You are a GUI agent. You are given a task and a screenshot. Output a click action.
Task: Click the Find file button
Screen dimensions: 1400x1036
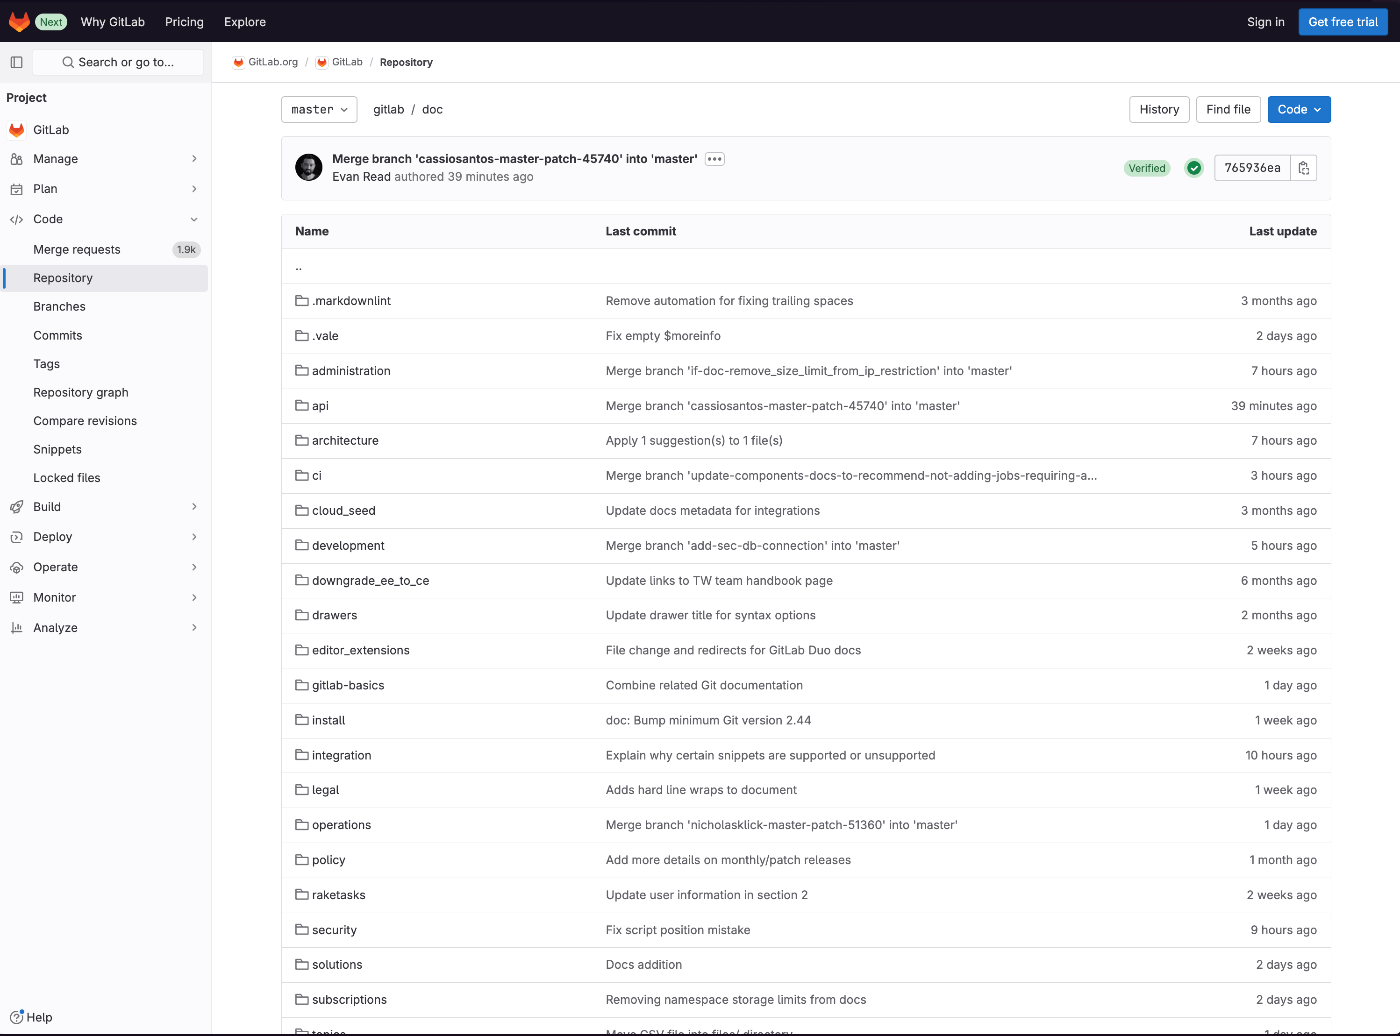click(x=1228, y=110)
